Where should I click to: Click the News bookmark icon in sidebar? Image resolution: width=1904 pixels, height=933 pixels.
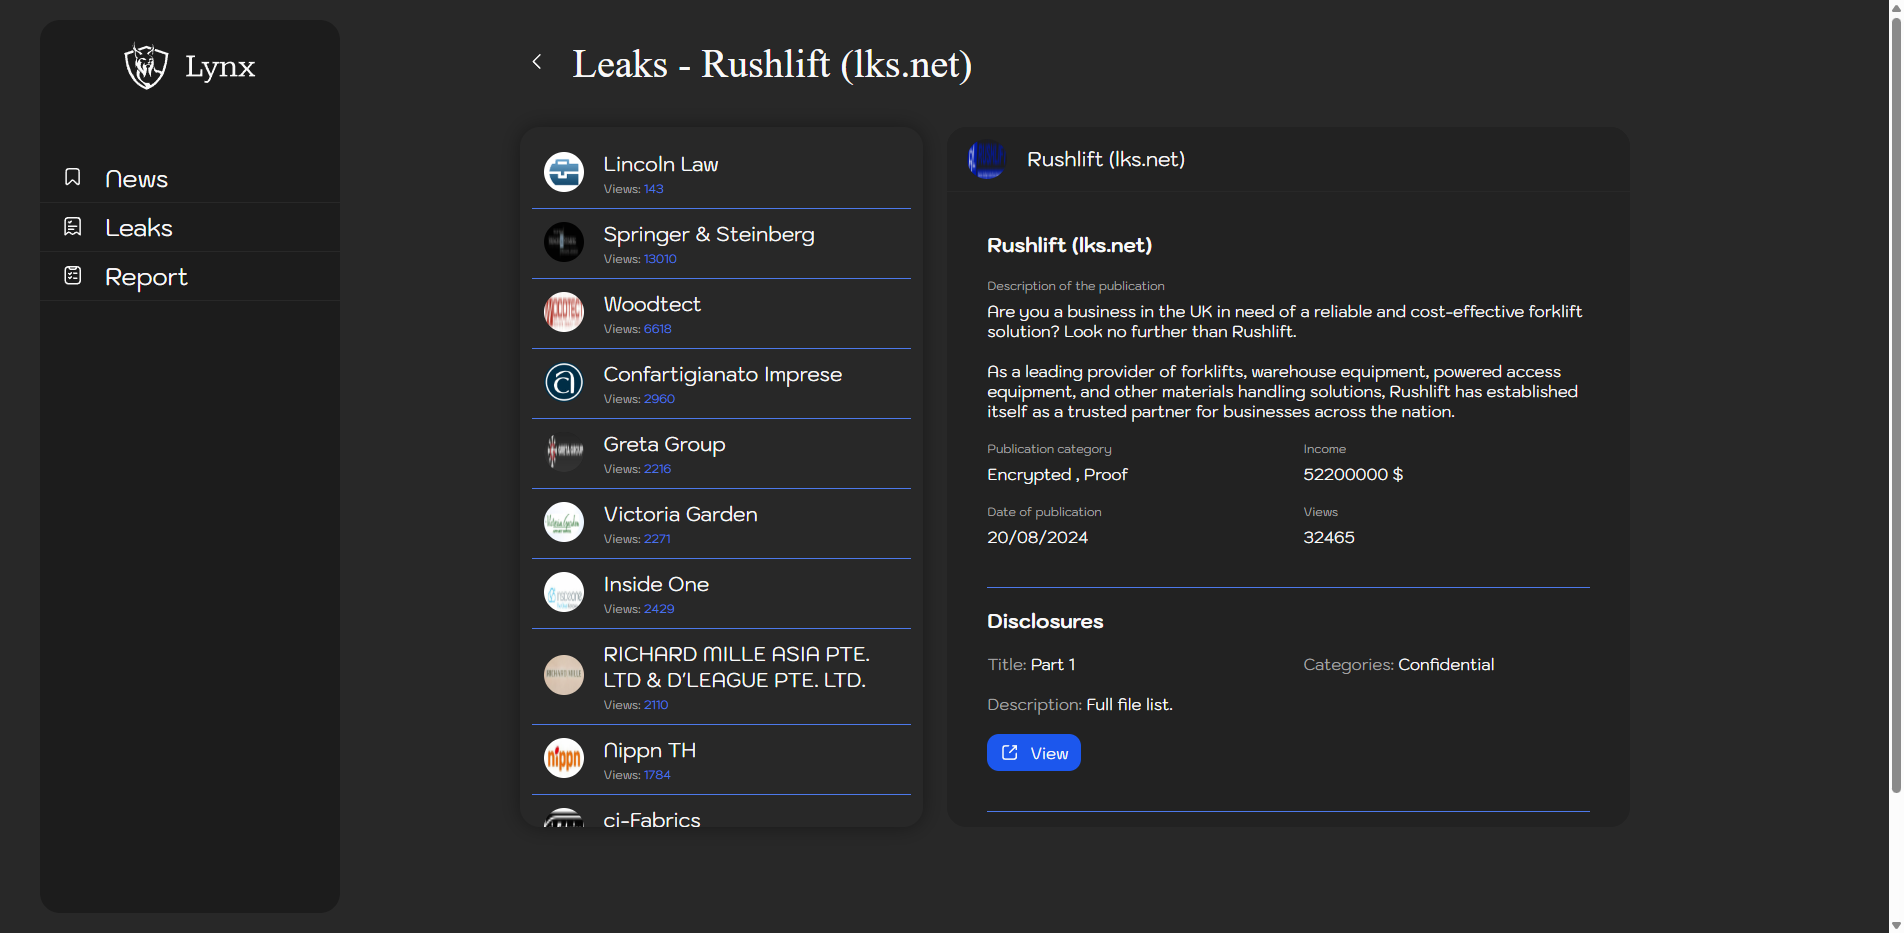(73, 177)
